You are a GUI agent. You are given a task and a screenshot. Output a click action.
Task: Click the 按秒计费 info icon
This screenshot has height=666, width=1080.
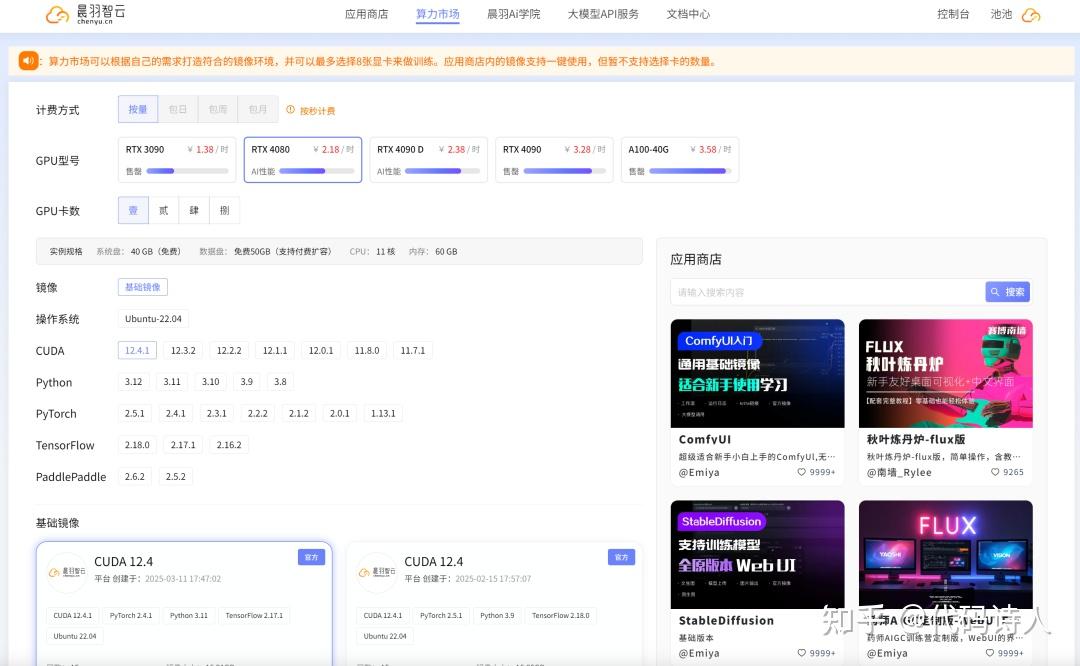coord(291,111)
